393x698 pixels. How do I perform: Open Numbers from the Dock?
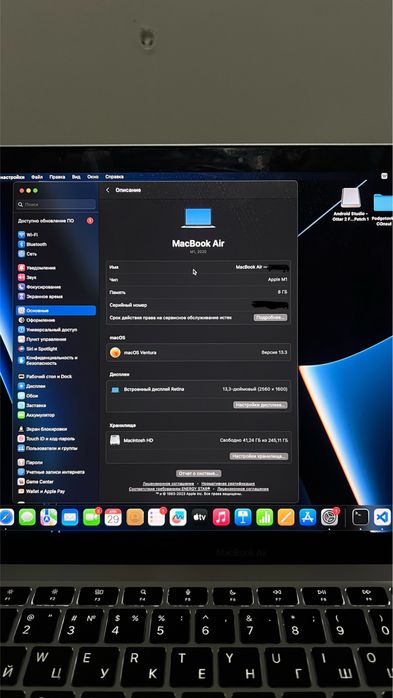(x=264, y=517)
